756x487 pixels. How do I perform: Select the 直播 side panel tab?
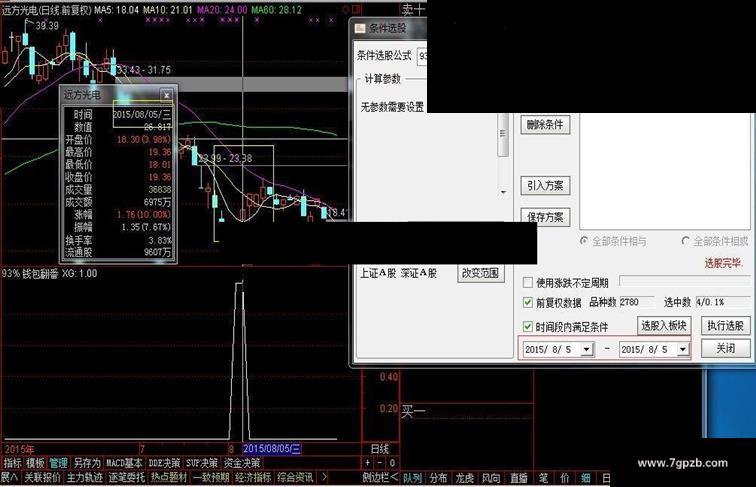tap(518, 478)
